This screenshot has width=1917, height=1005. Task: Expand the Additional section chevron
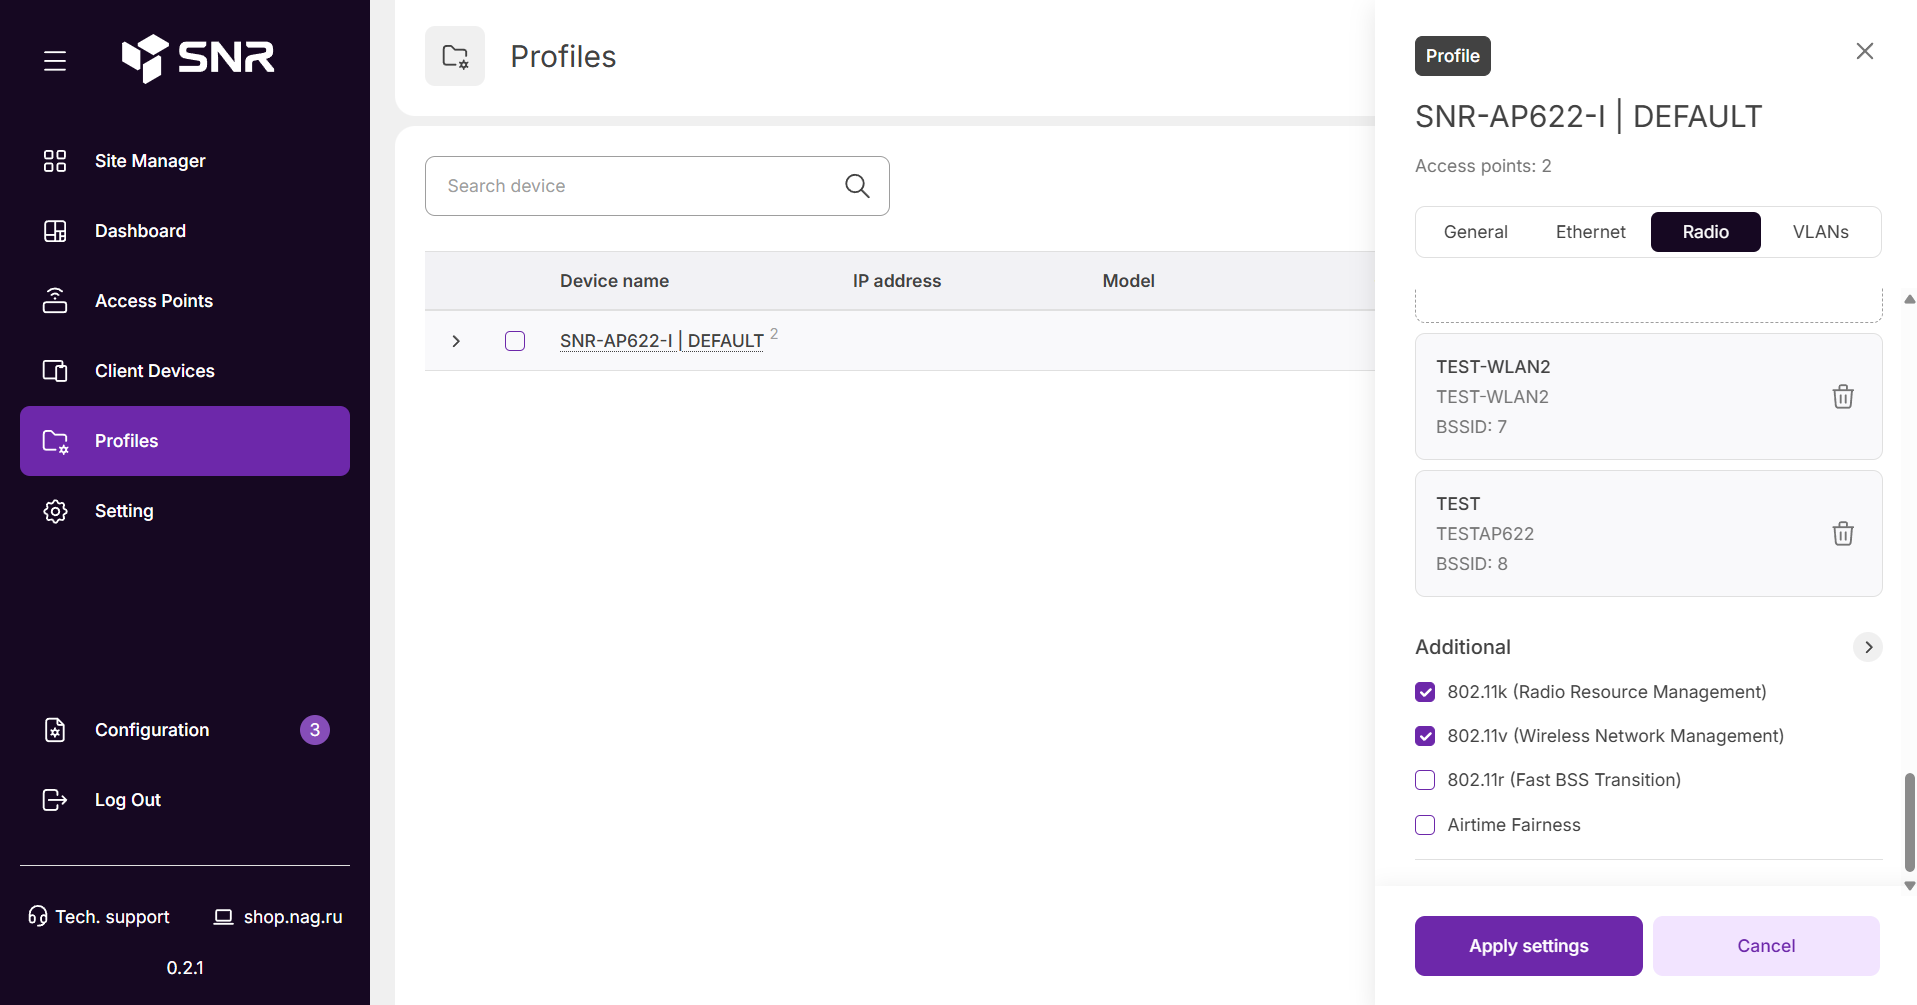click(x=1867, y=647)
